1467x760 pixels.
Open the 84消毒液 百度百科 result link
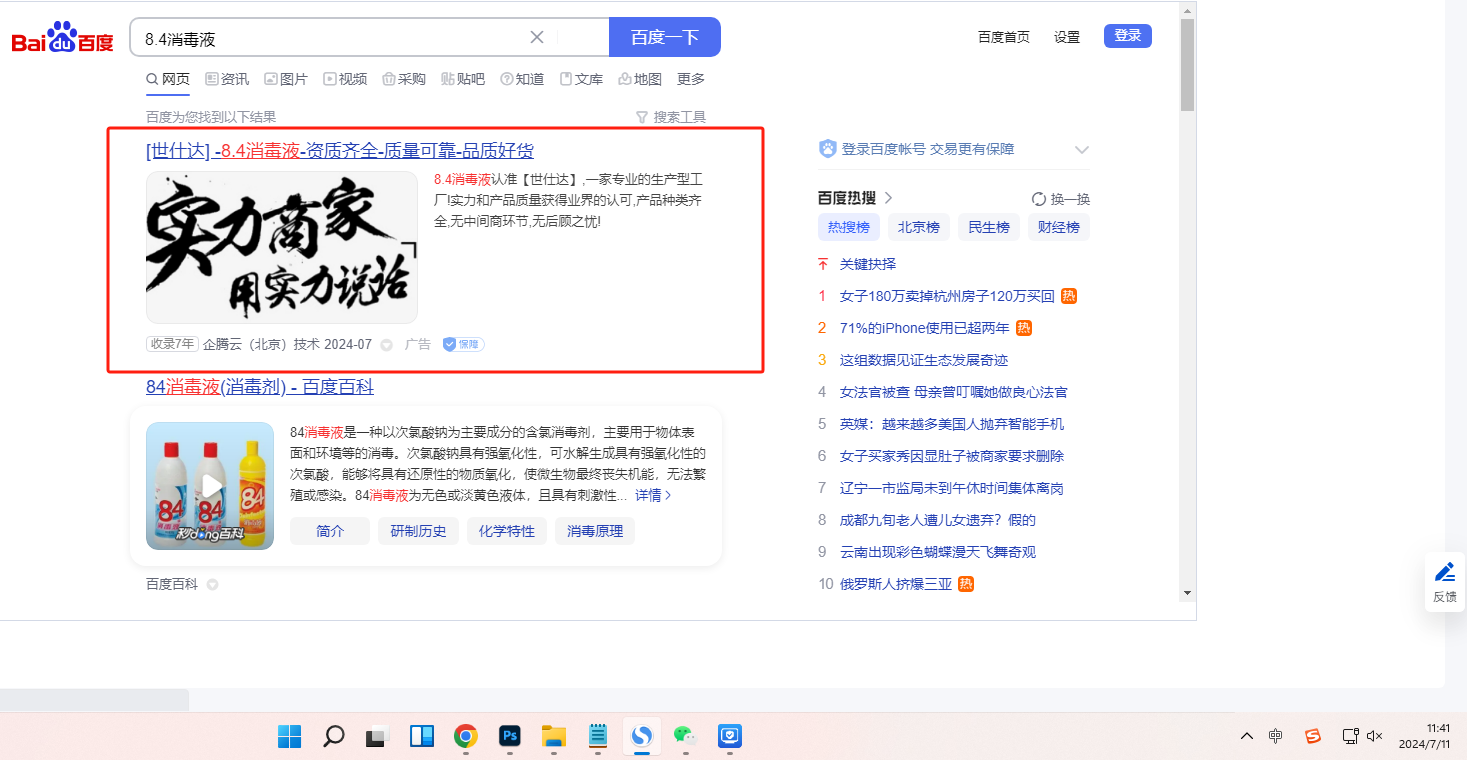click(x=260, y=387)
